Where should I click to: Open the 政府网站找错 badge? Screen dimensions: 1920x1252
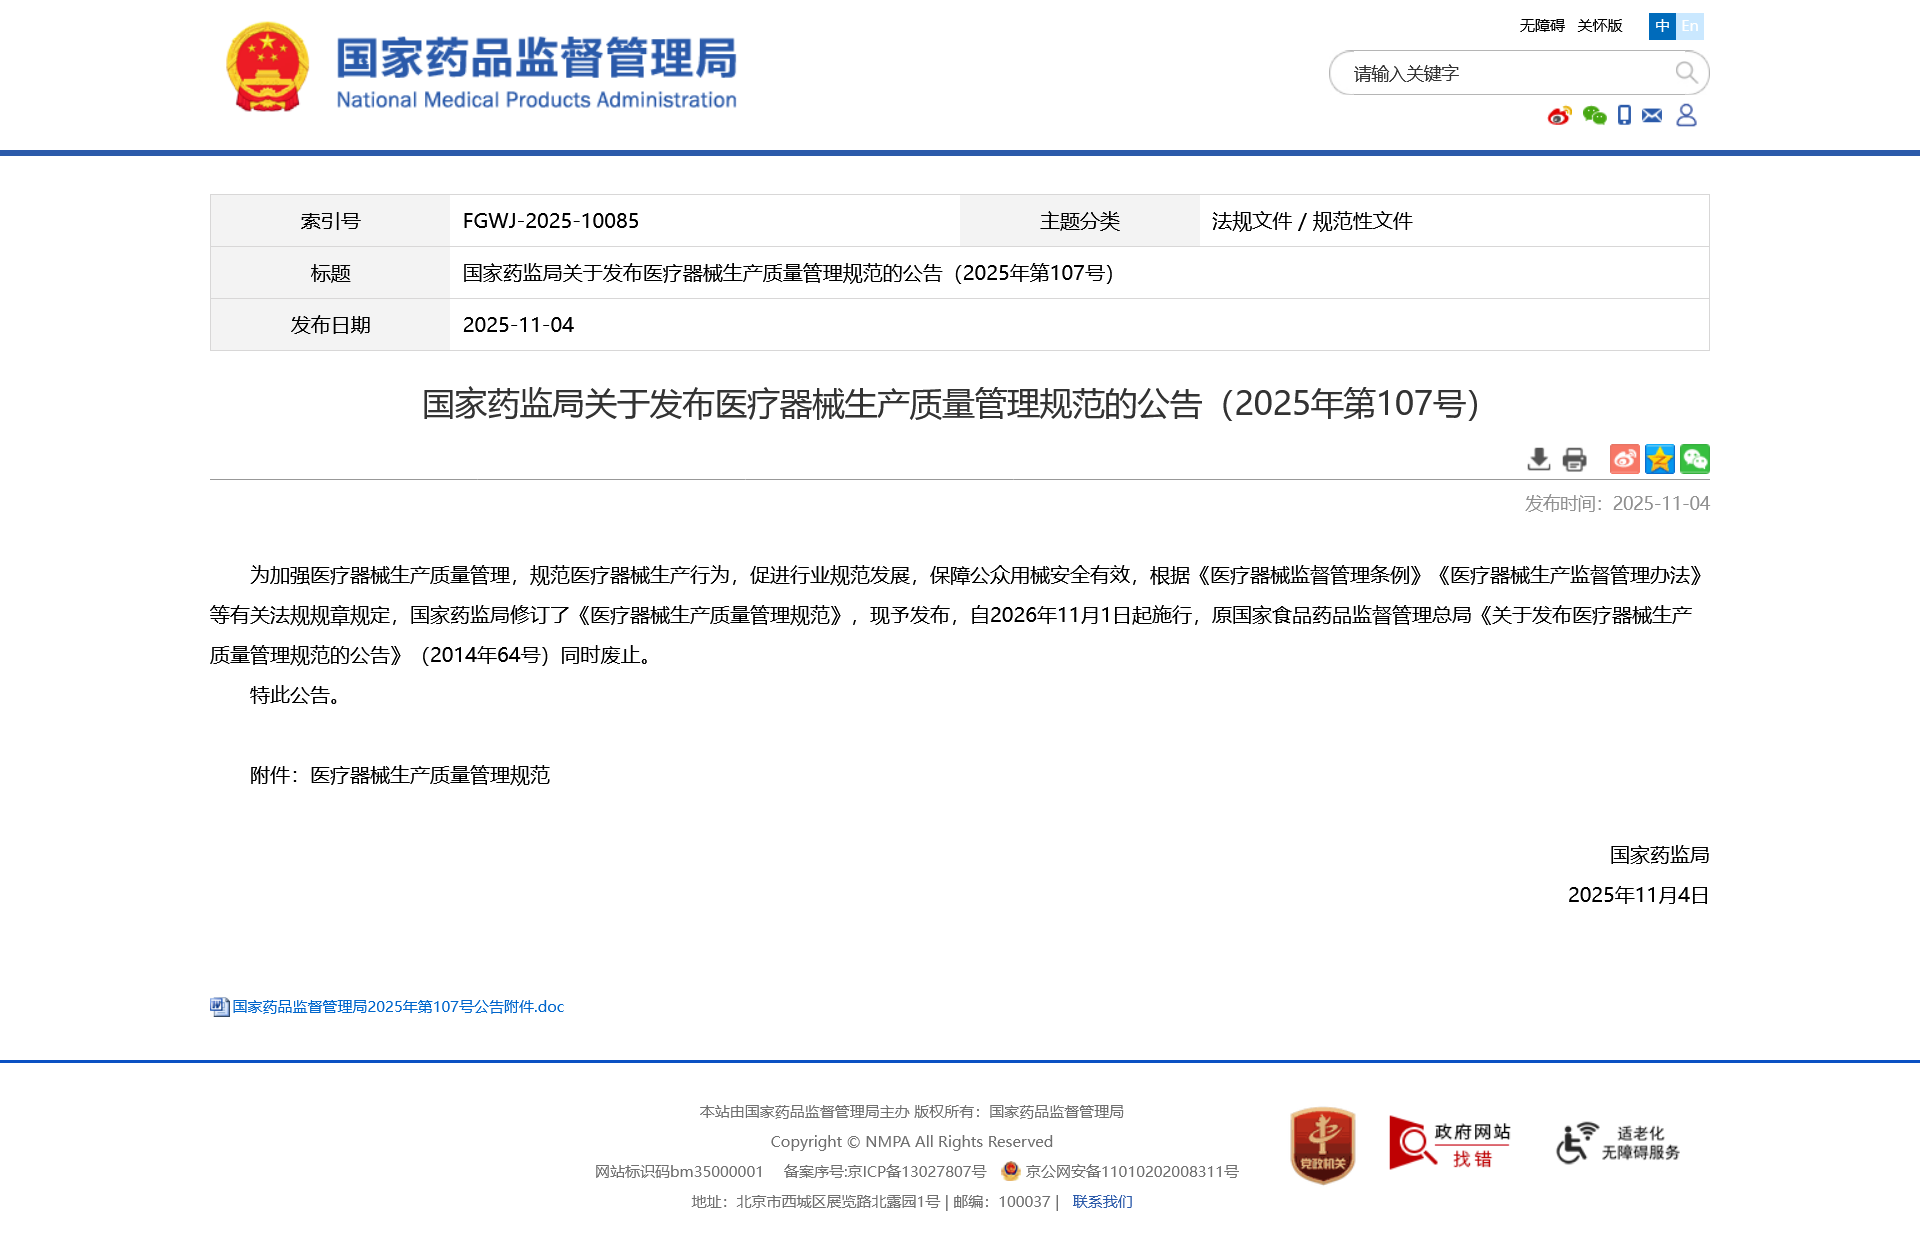pyautogui.click(x=1448, y=1144)
